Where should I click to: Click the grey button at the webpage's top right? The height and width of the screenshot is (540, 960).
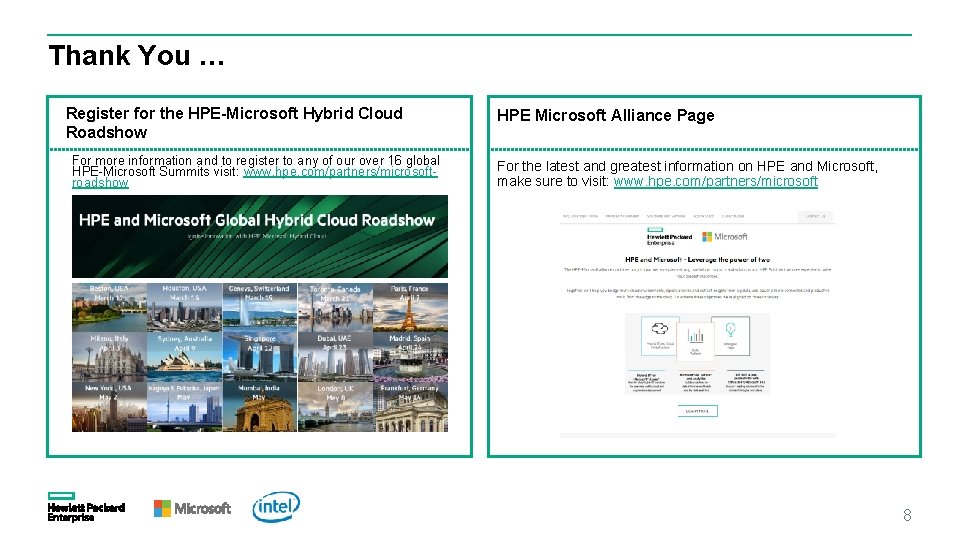coord(816,216)
